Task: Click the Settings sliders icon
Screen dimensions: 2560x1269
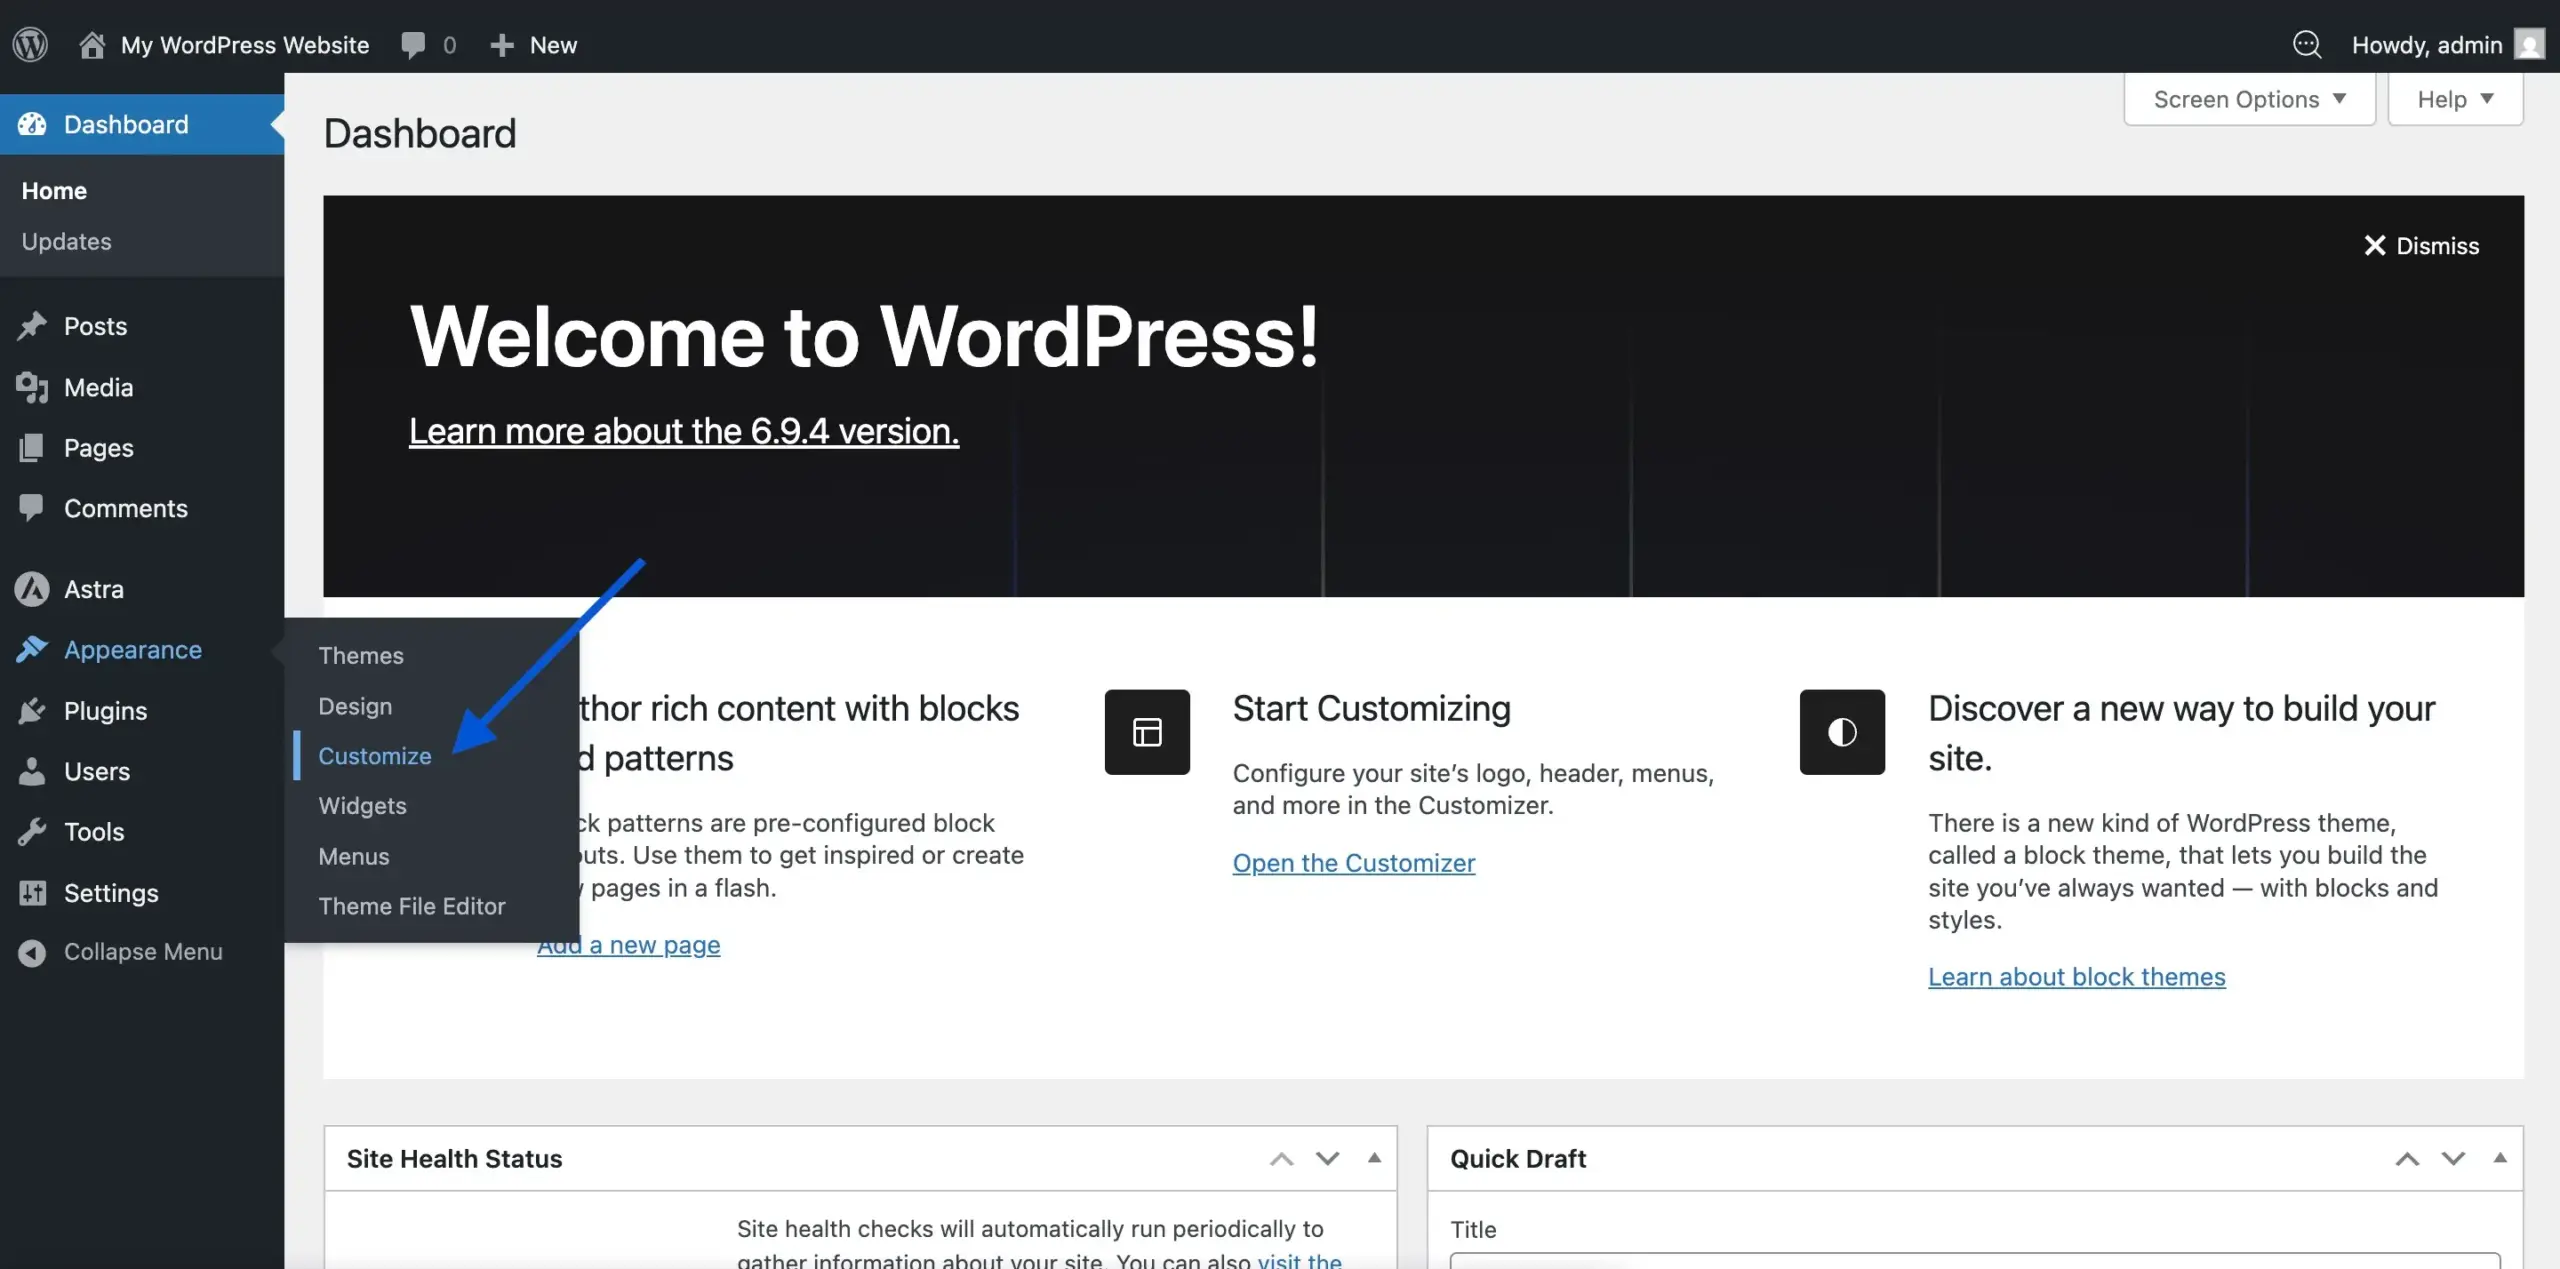Action: click(x=32, y=893)
